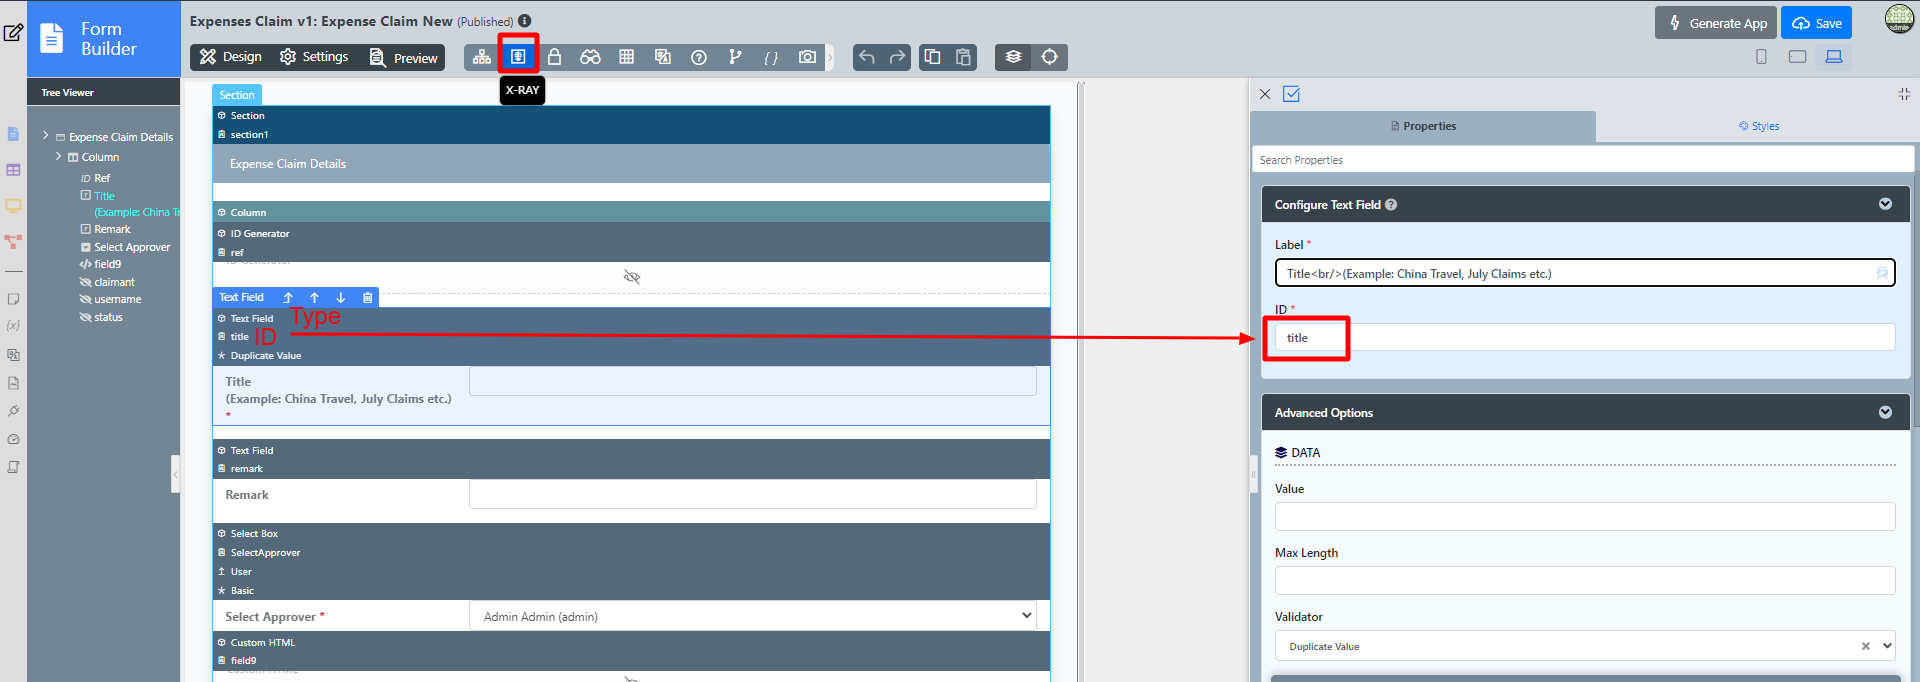
Task: Copy element with the copy icon
Action: (x=932, y=57)
